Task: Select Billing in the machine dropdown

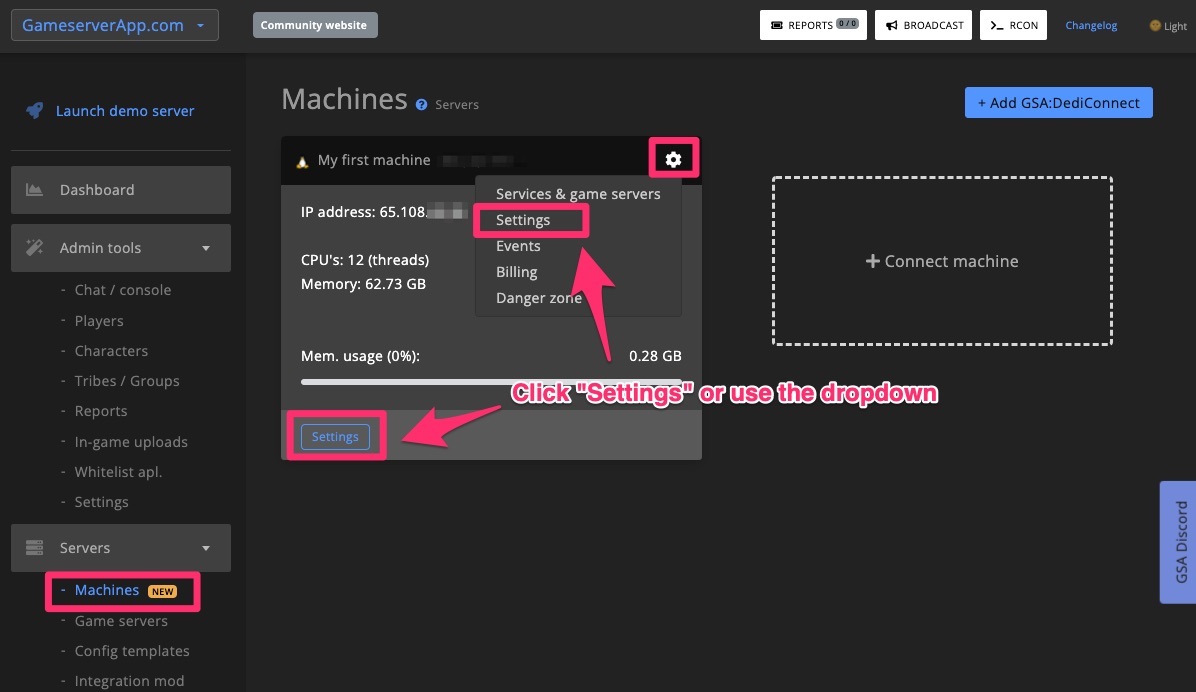Action: point(516,272)
